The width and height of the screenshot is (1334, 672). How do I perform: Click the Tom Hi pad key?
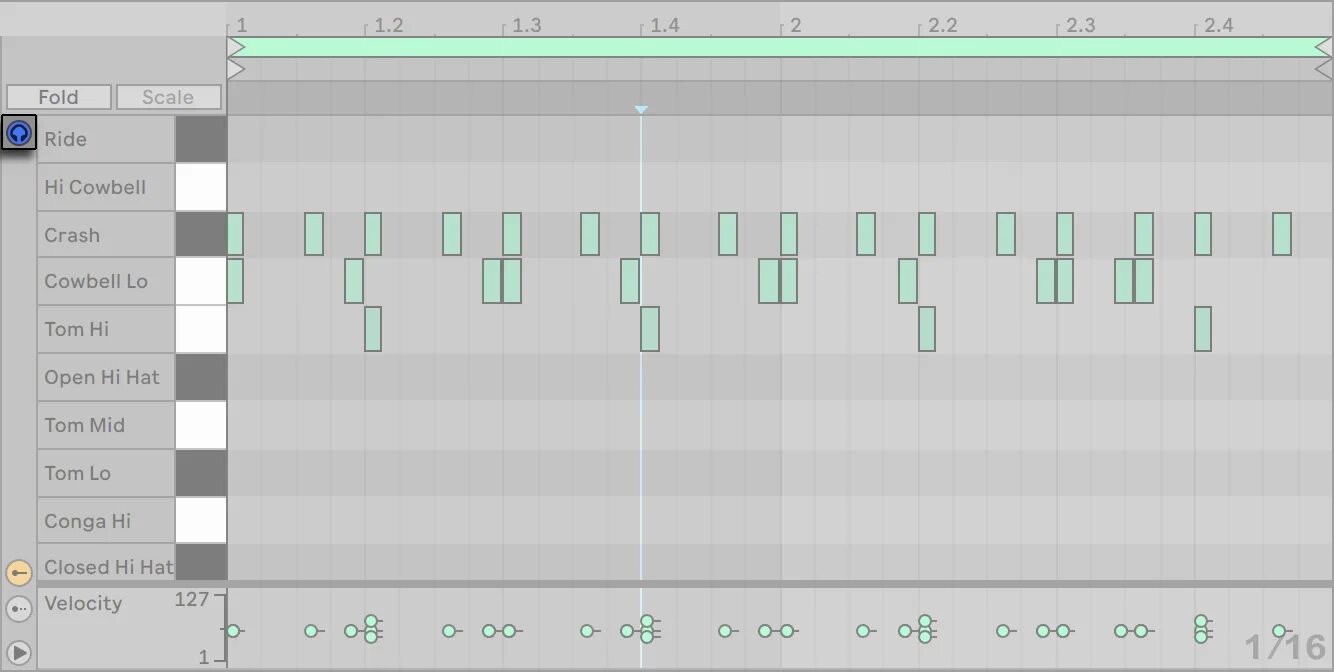click(x=201, y=329)
